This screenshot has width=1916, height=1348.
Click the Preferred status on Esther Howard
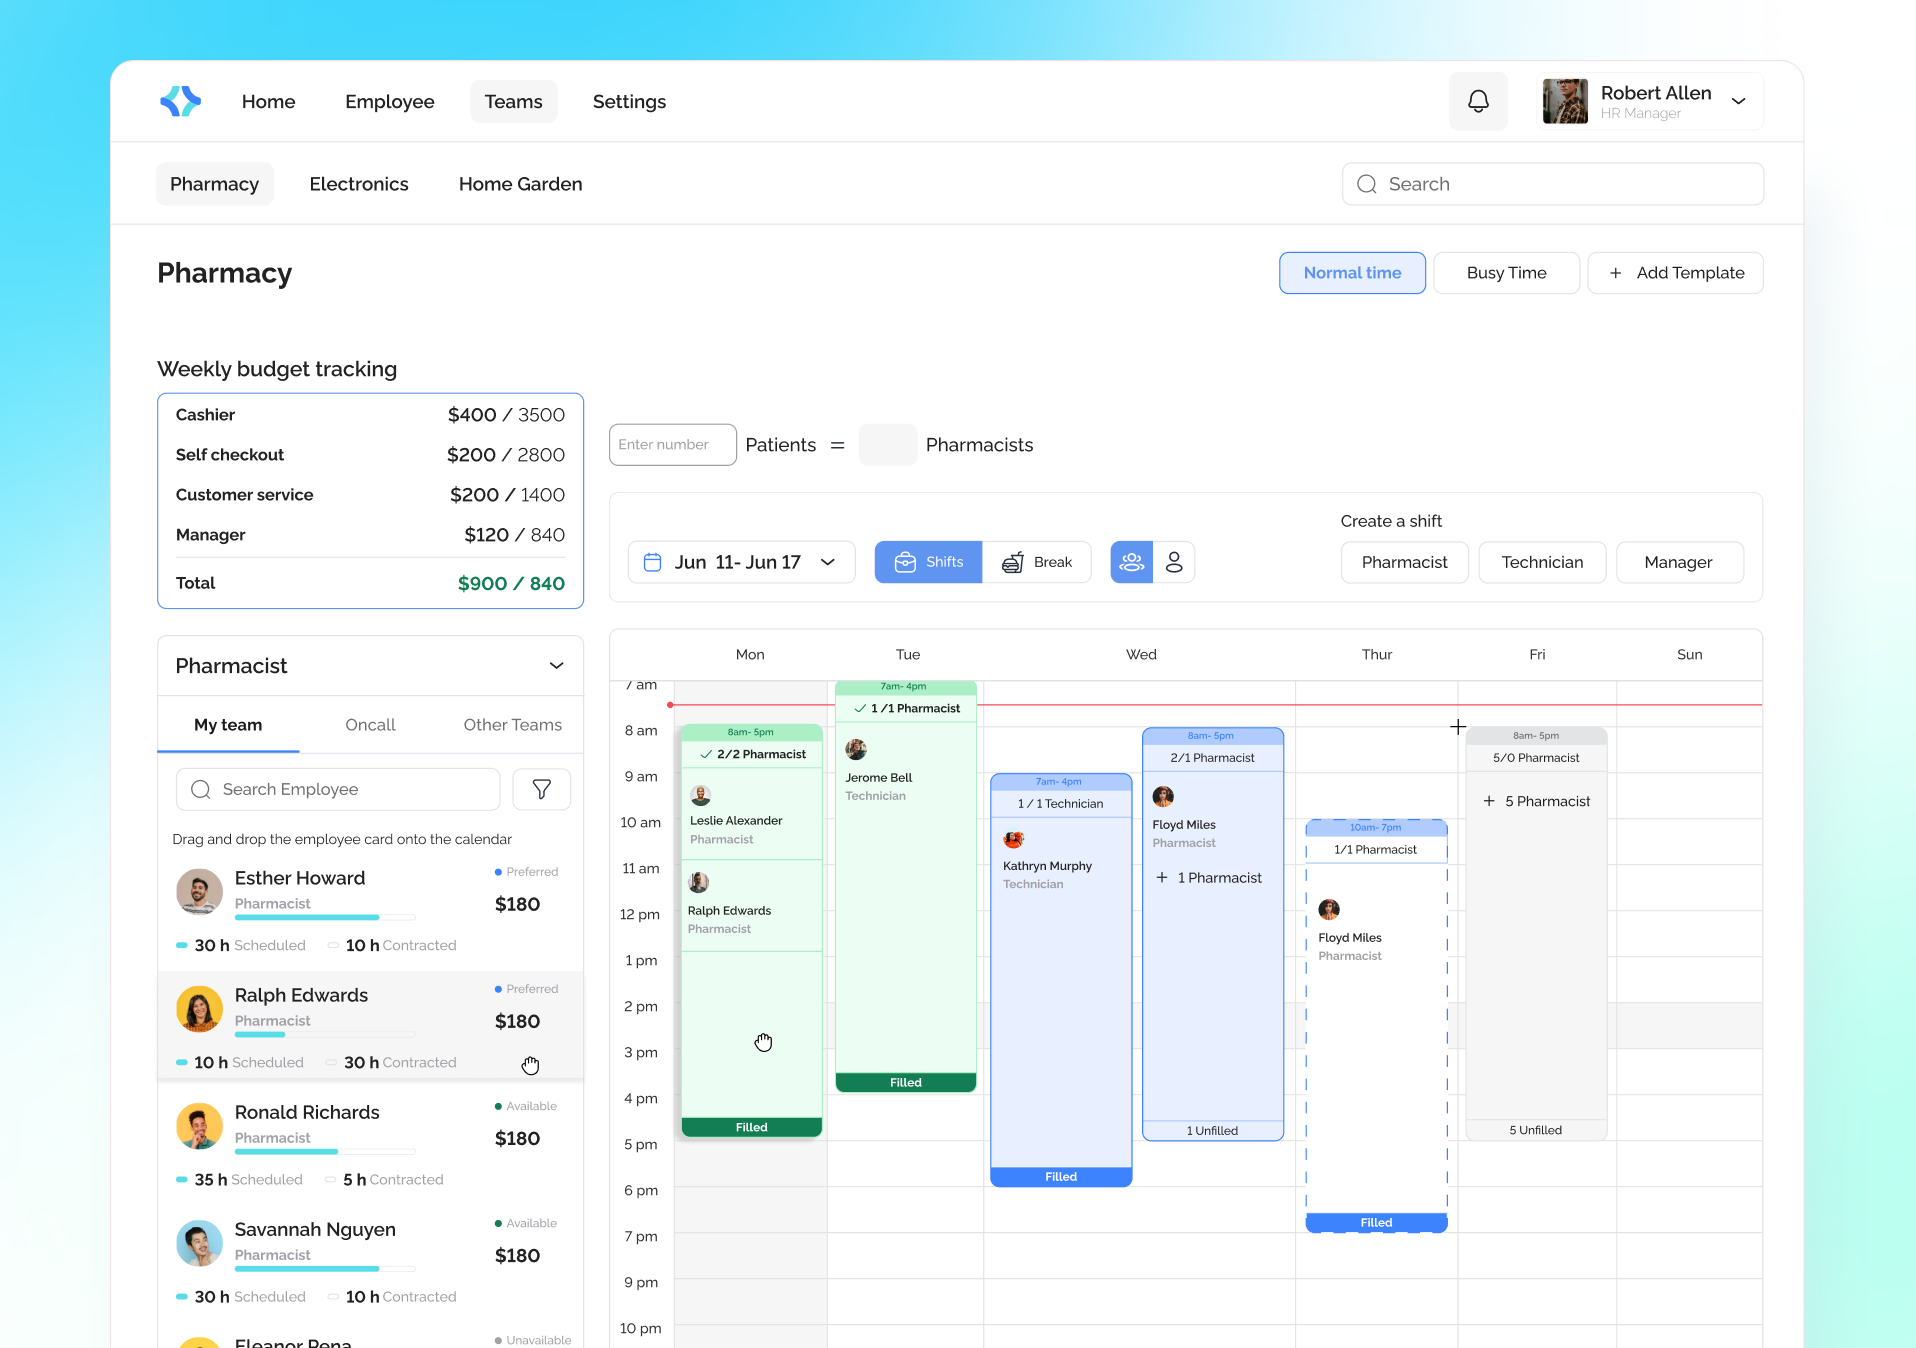526,872
